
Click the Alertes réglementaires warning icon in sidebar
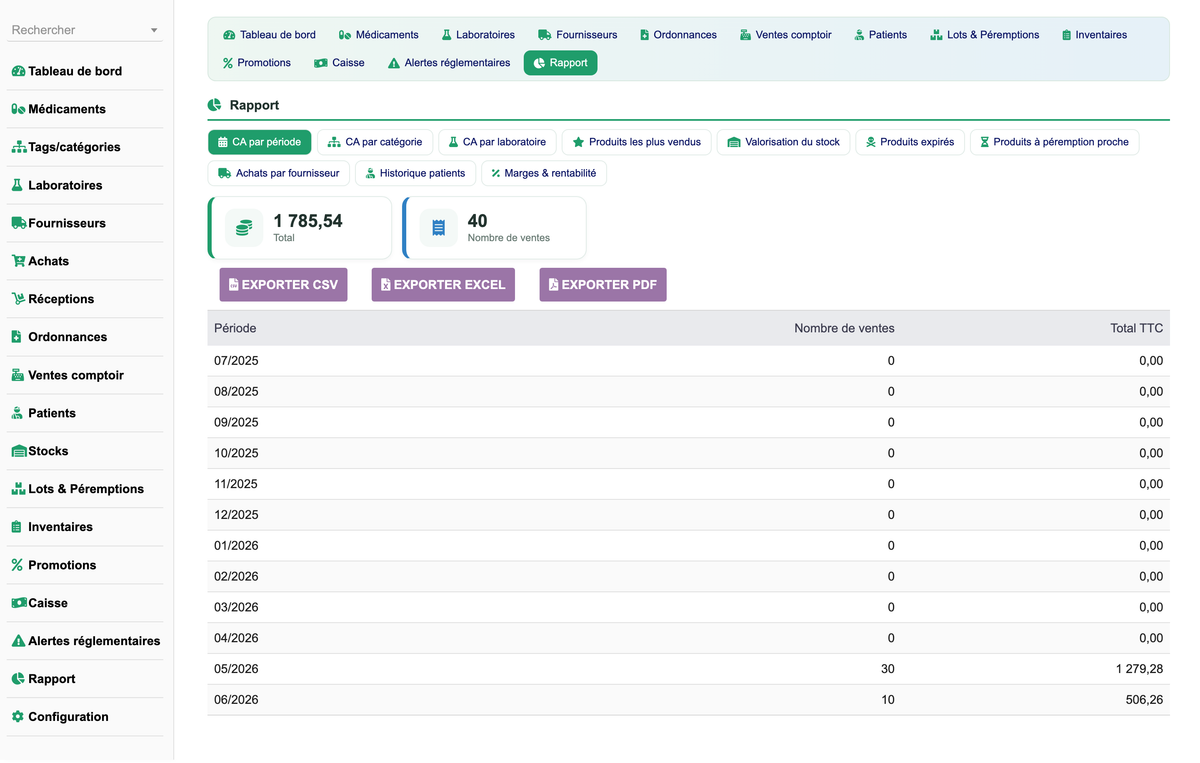click(x=18, y=642)
